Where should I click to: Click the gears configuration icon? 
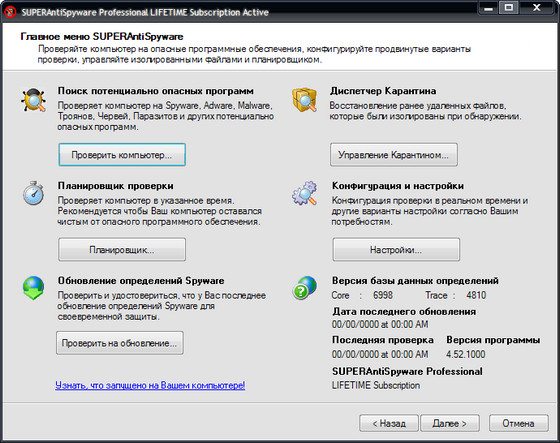click(x=305, y=193)
